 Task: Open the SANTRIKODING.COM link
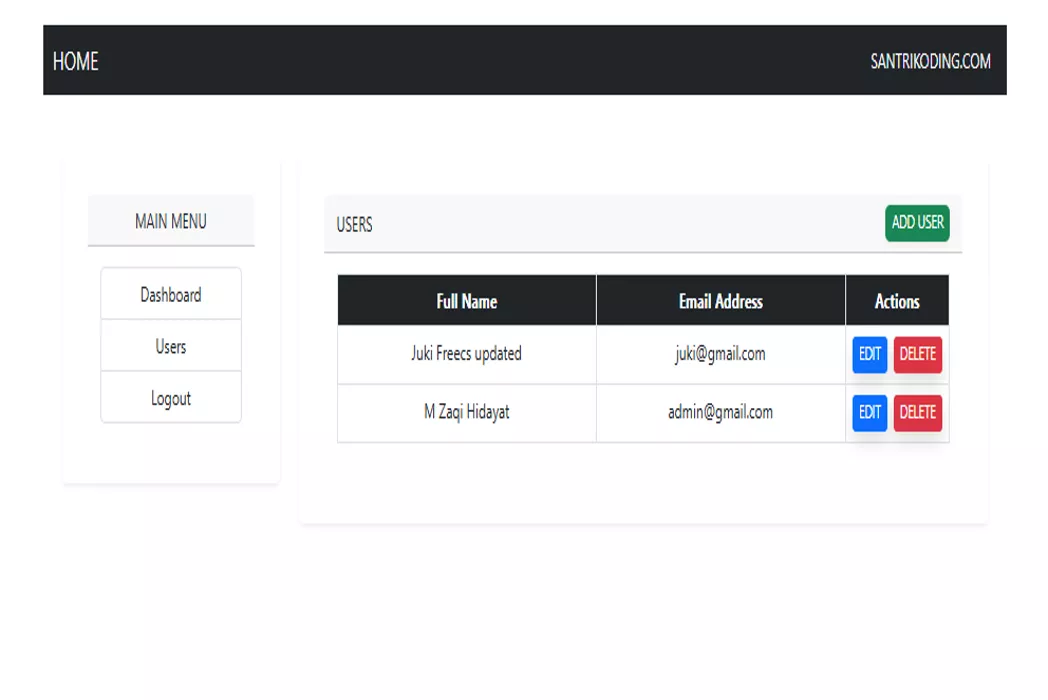[930, 62]
